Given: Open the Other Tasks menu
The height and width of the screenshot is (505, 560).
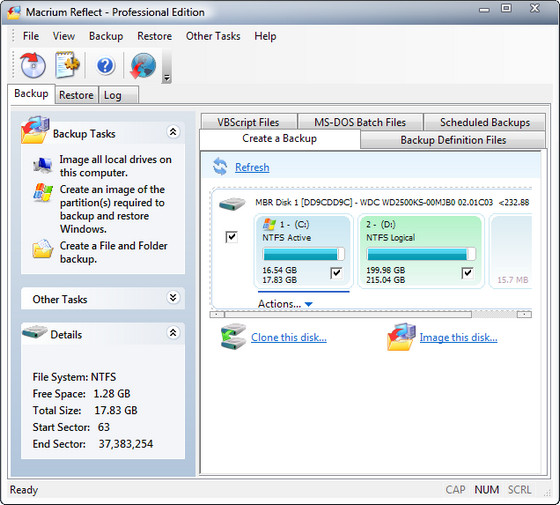Looking at the screenshot, I should tap(213, 36).
